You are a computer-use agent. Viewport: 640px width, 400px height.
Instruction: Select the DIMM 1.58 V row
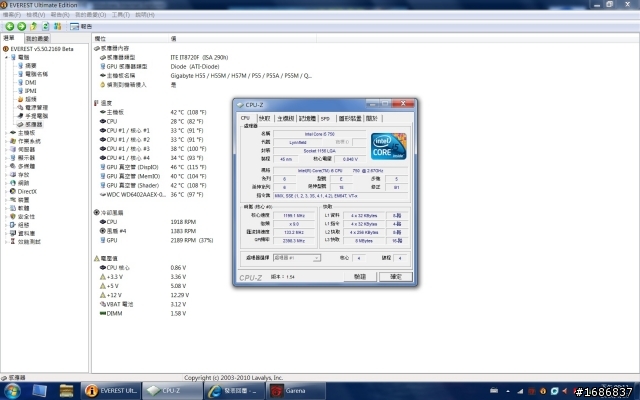click(143, 313)
